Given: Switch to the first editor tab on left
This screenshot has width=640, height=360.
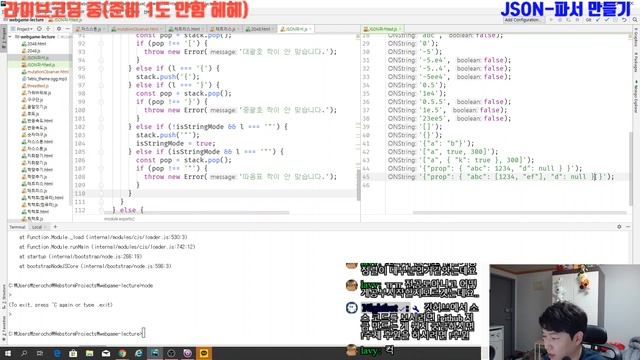Looking at the screenshot, I should [x=90, y=29].
